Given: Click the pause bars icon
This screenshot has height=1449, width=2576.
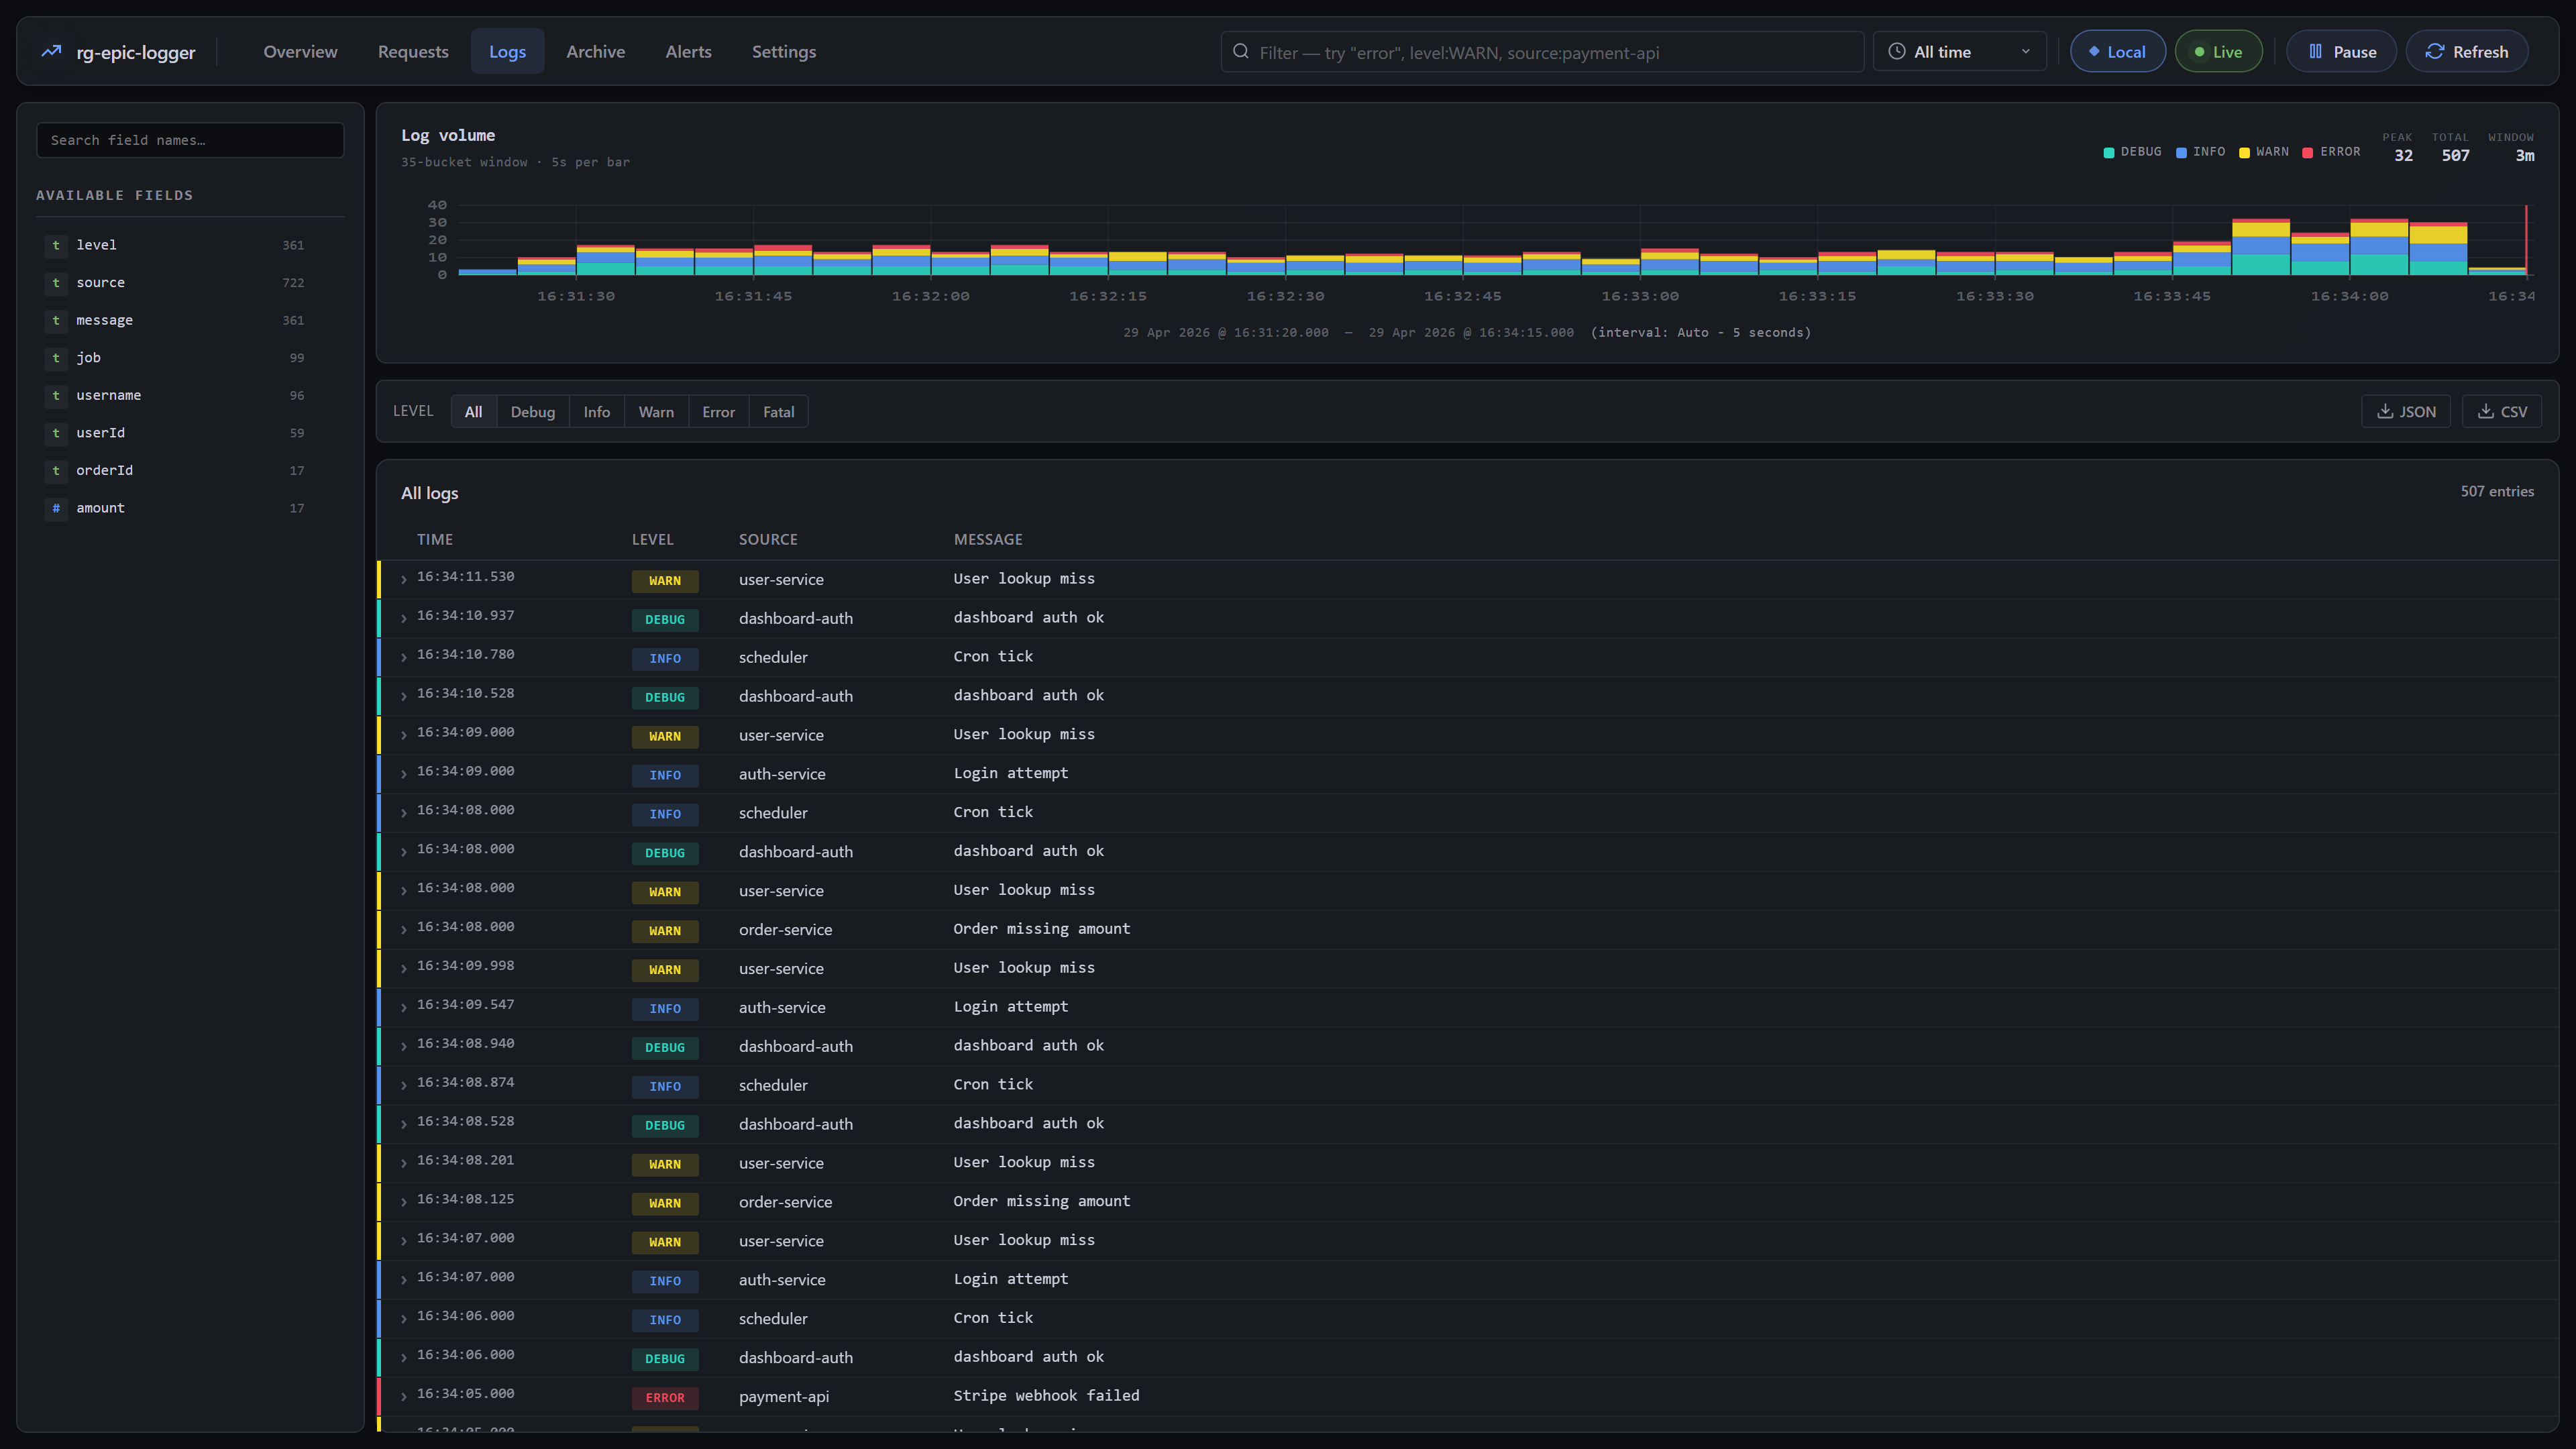Looking at the screenshot, I should [x=2315, y=51].
